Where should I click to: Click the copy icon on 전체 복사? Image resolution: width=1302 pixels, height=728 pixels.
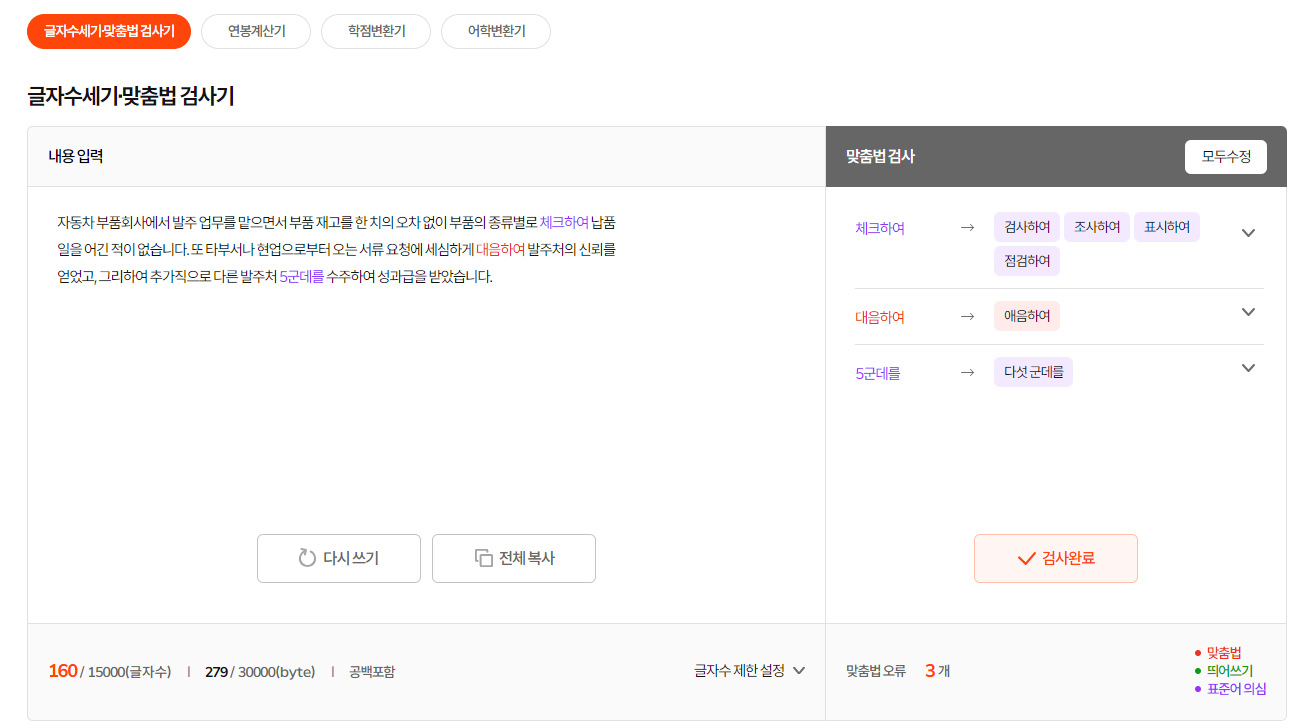pyautogui.click(x=483, y=558)
